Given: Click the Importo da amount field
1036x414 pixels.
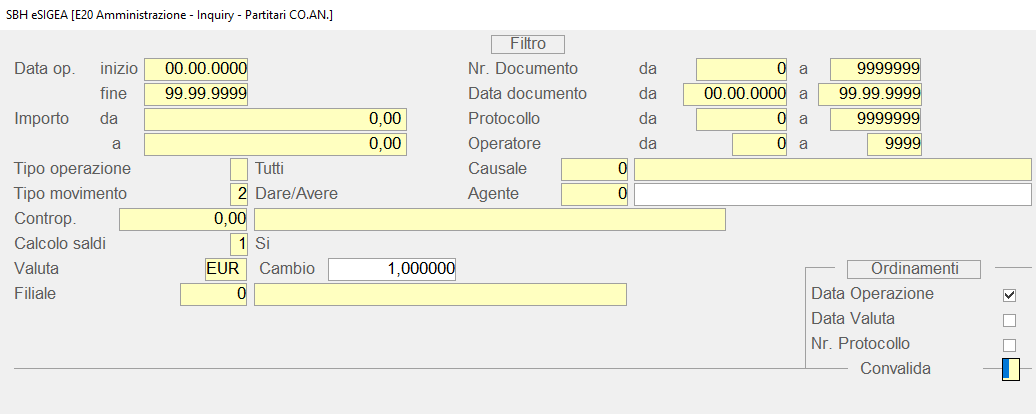Looking at the screenshot, I should click(275, 119).
